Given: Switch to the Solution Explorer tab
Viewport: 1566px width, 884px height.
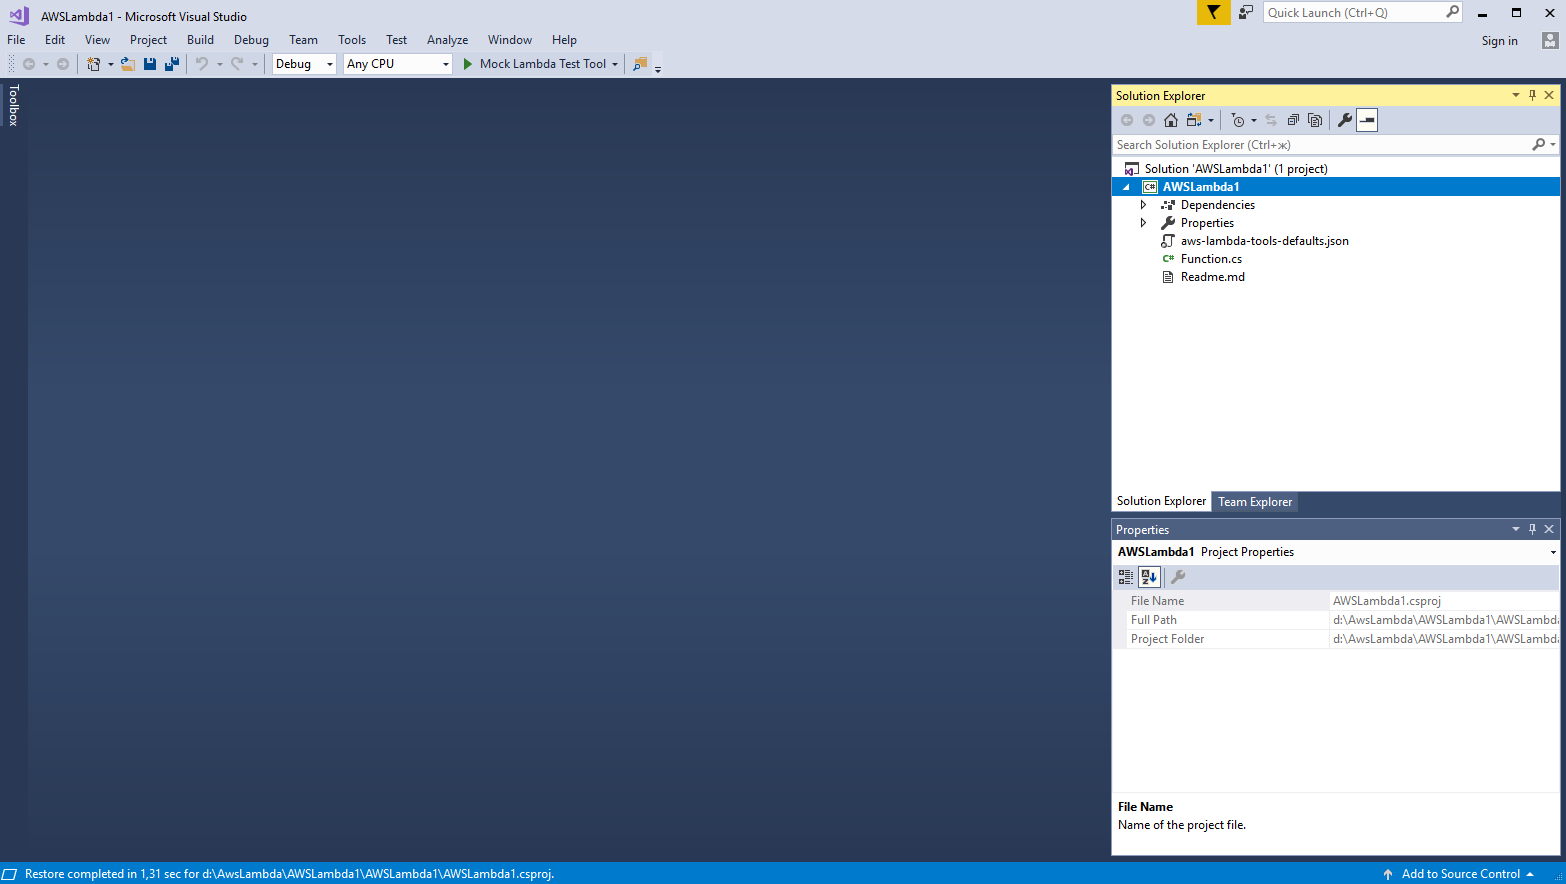Looking at the screenshot, I should click(x=1161, y=501).
